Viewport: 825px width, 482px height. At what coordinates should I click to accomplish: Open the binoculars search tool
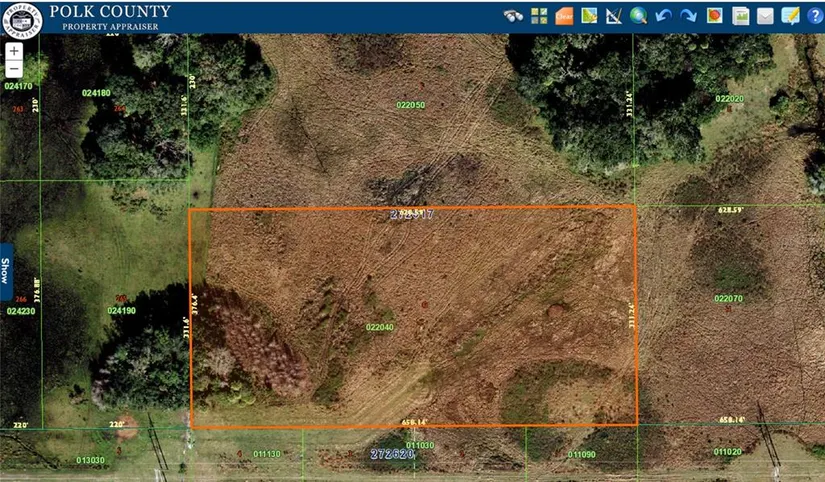[514, 16]
